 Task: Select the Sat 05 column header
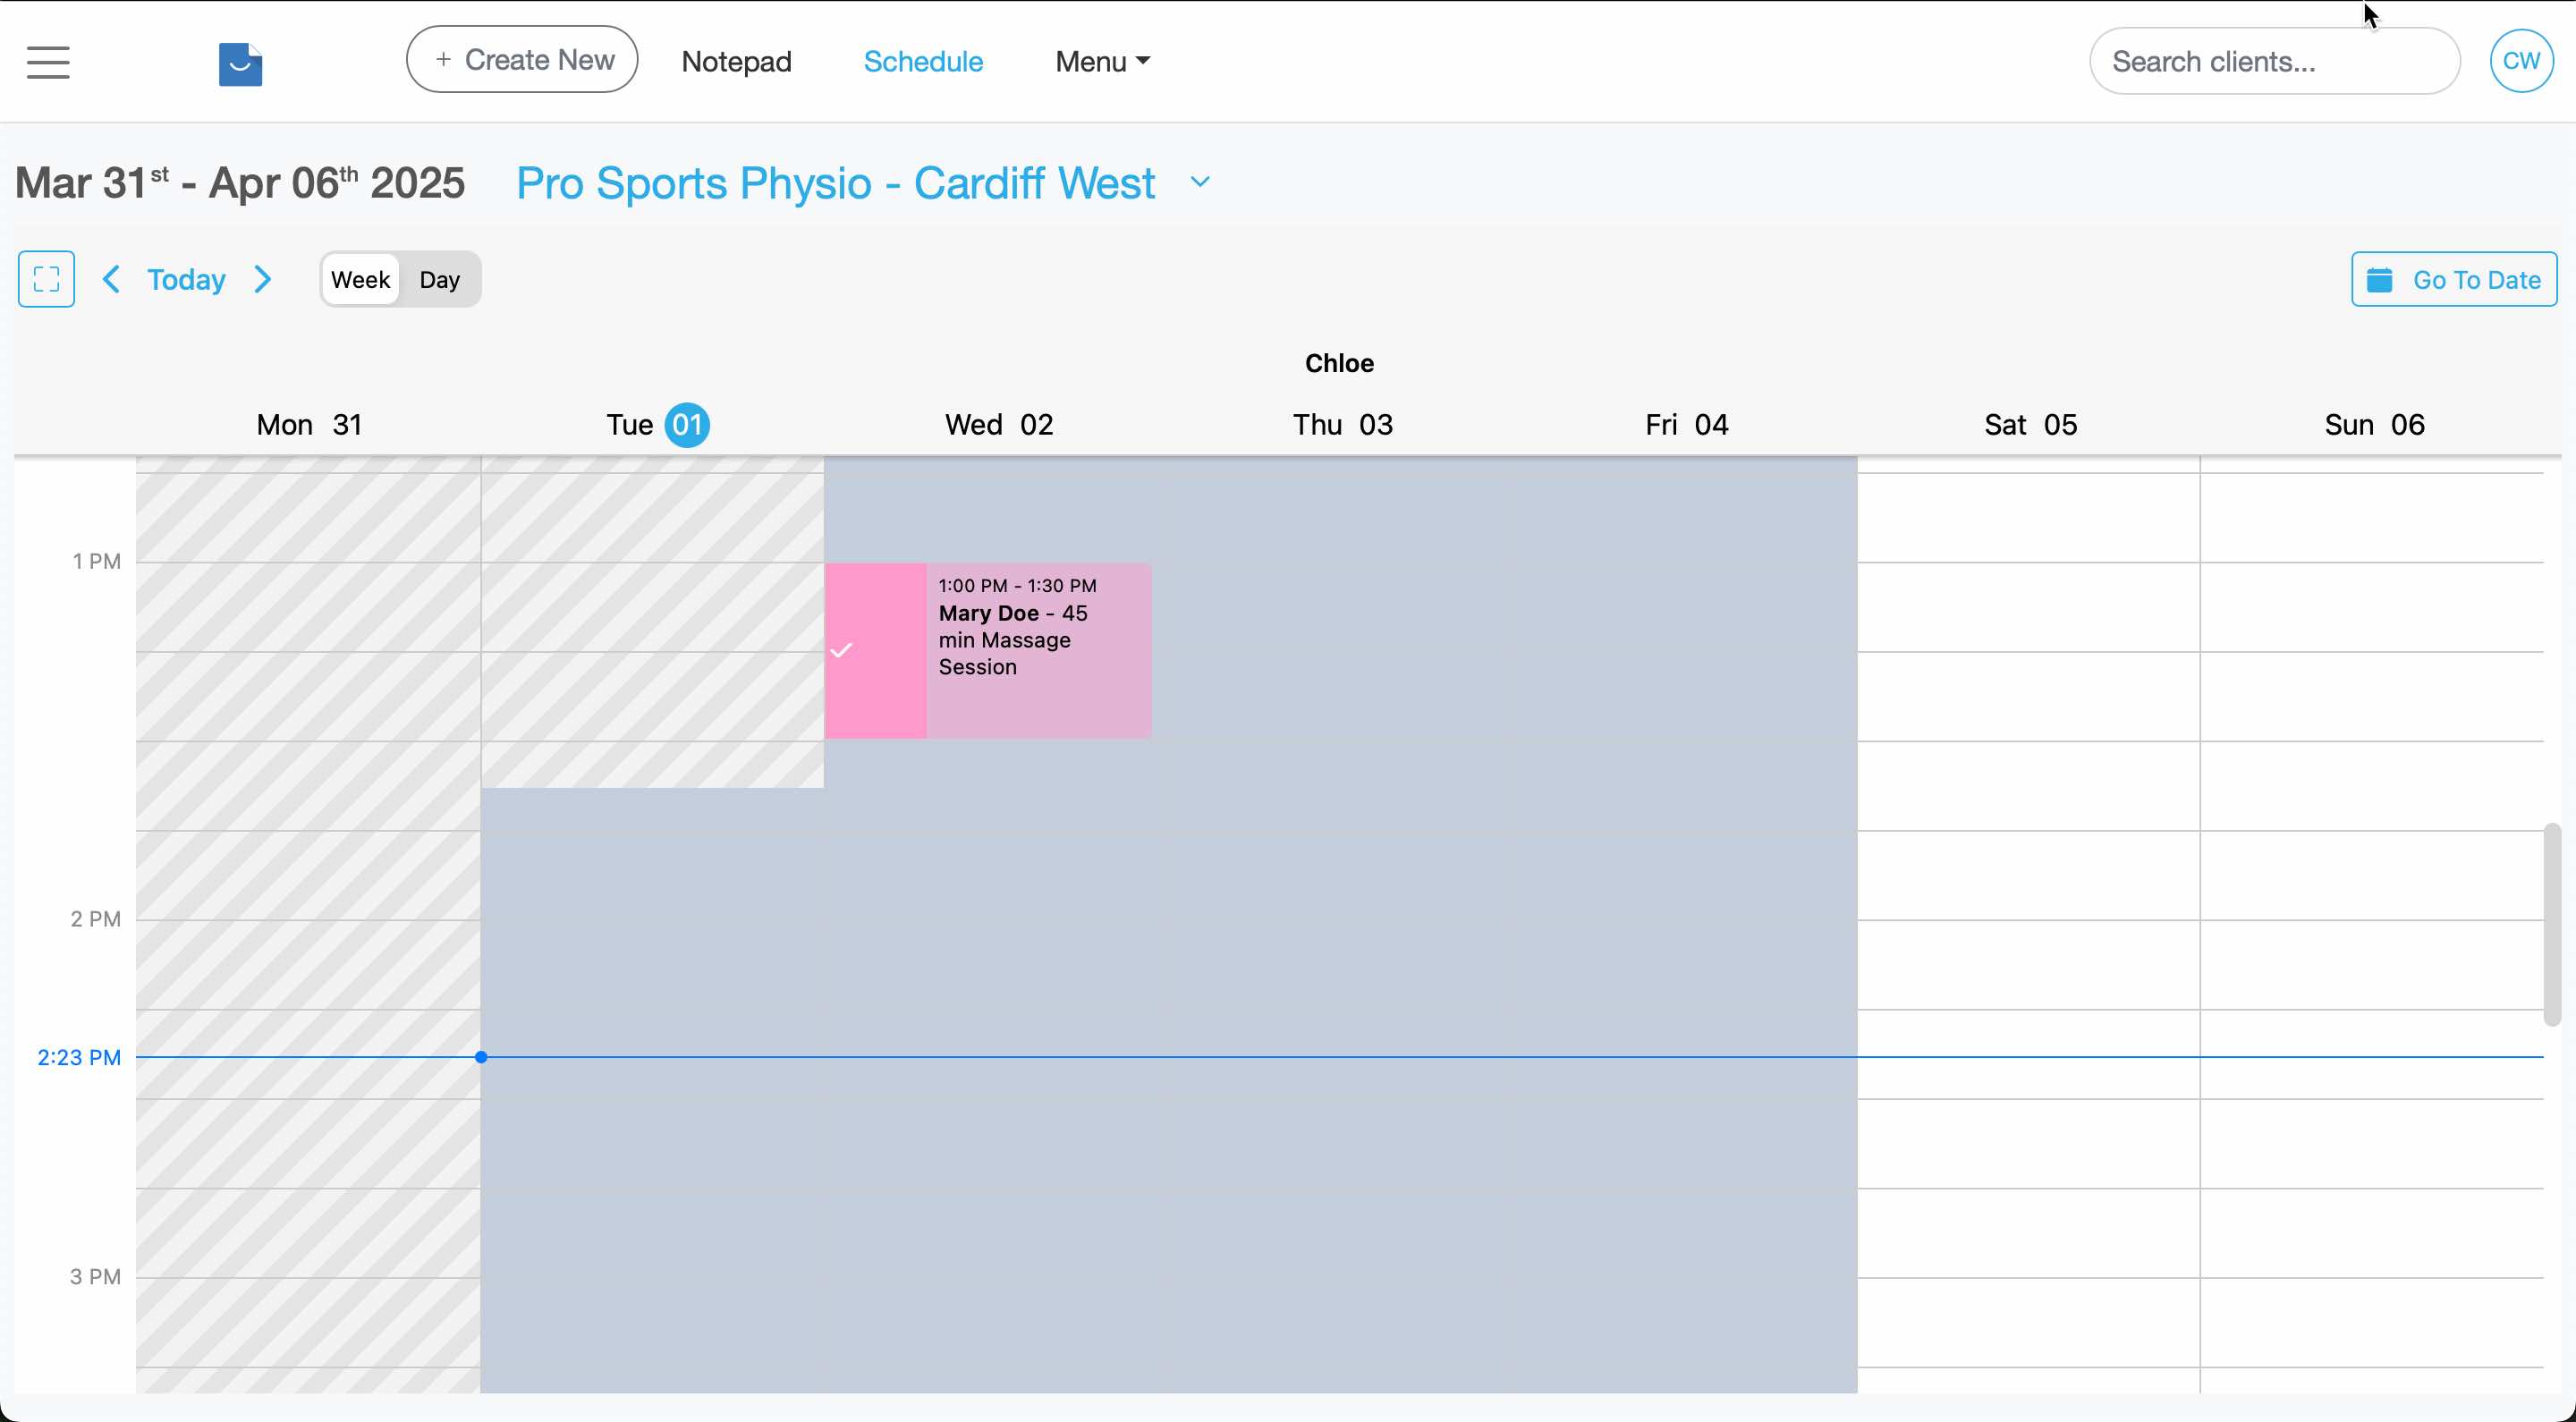click(x=2031, y=425)
